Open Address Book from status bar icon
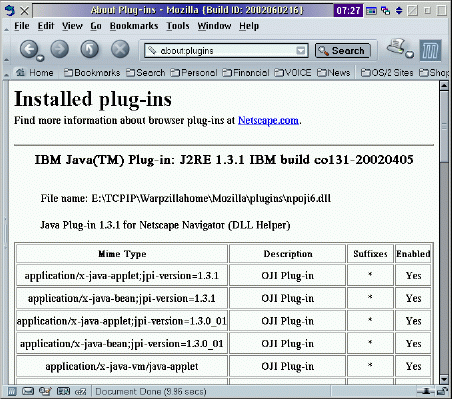The width and height of the screenshot is (452, 399). (x=63, y=391)
